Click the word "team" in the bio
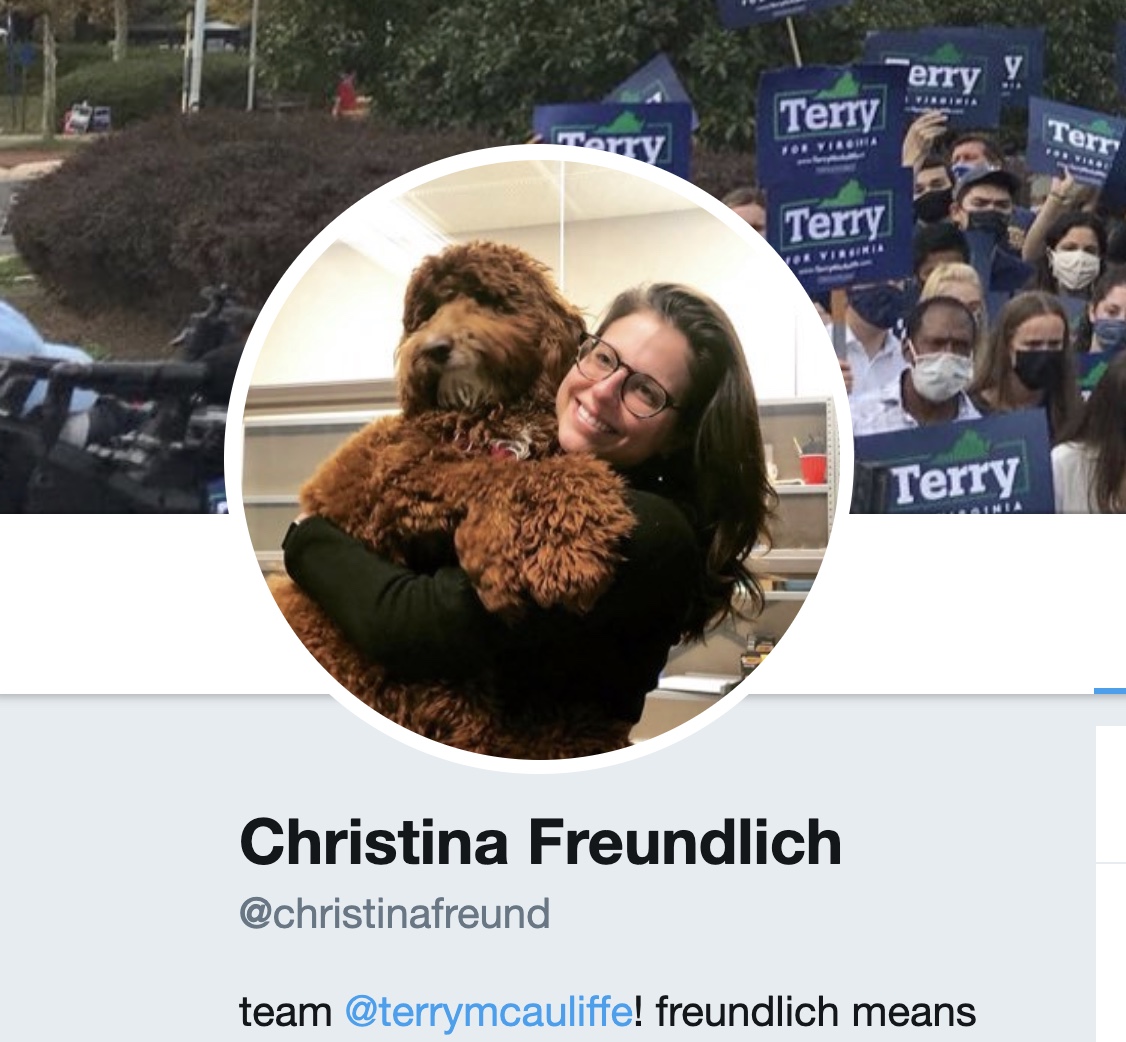 (285, 1012)
